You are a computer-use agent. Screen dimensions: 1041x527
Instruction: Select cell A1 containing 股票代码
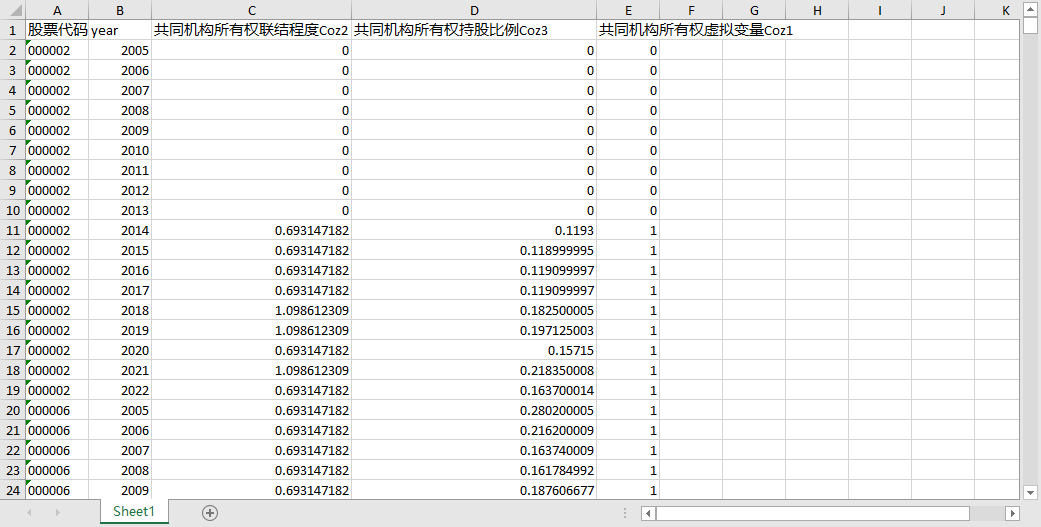(x=56, y=31)
